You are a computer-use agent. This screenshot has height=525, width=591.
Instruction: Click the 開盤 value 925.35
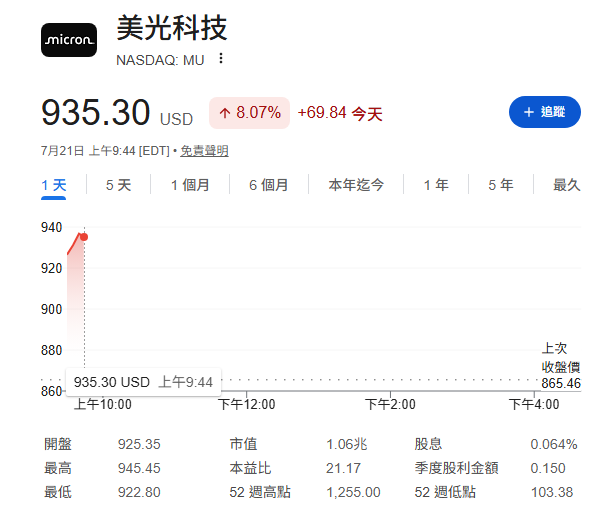pos(139,444)
